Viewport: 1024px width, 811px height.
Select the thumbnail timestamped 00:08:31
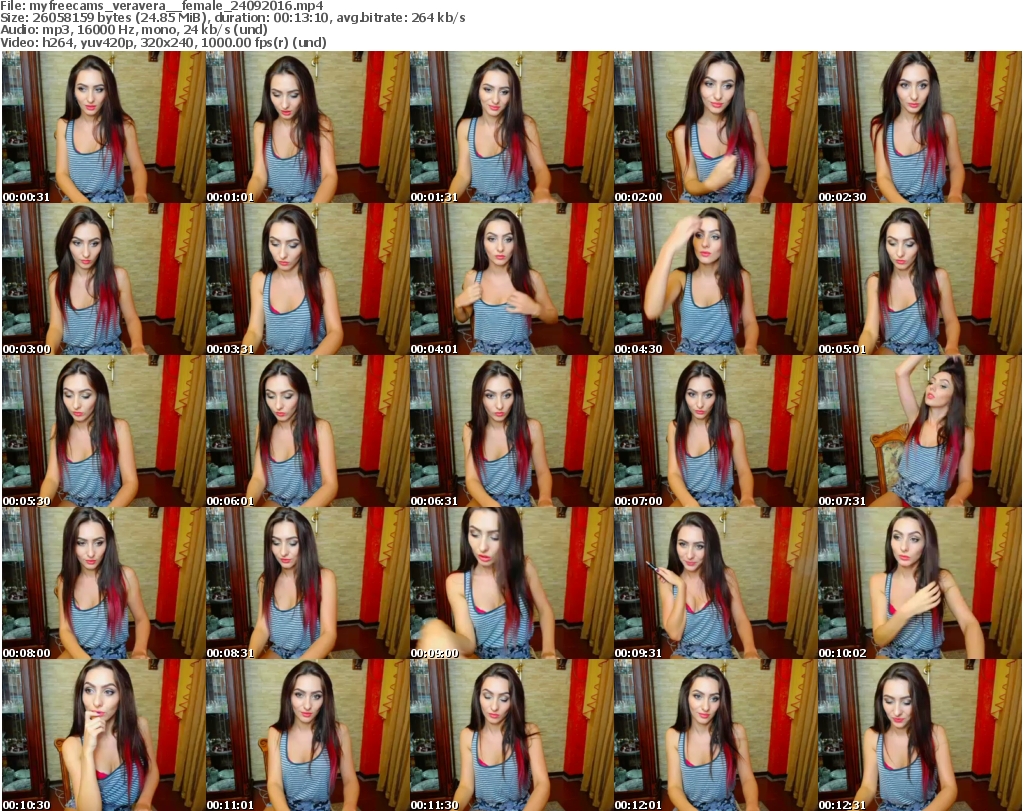tap(308, 583)
